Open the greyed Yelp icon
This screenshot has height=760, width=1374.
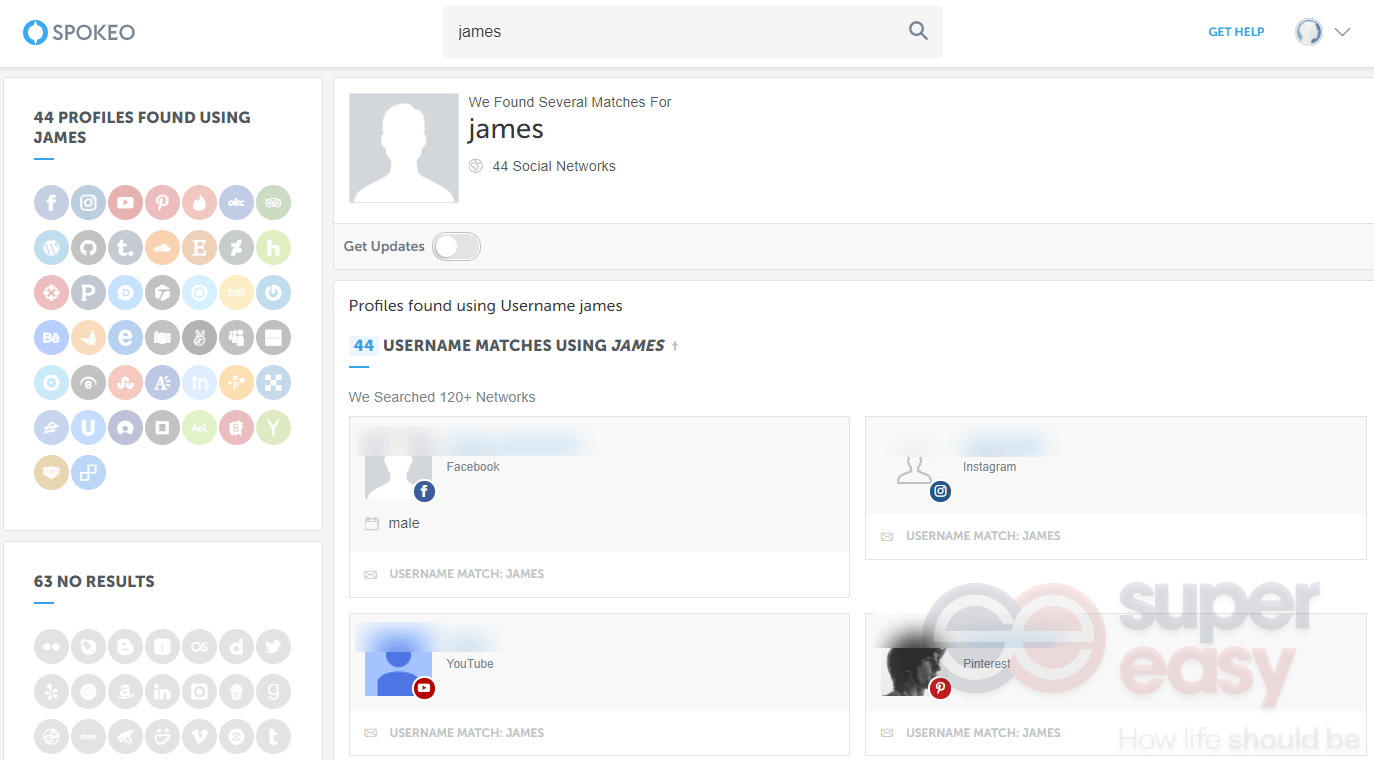tap(51, 692)
